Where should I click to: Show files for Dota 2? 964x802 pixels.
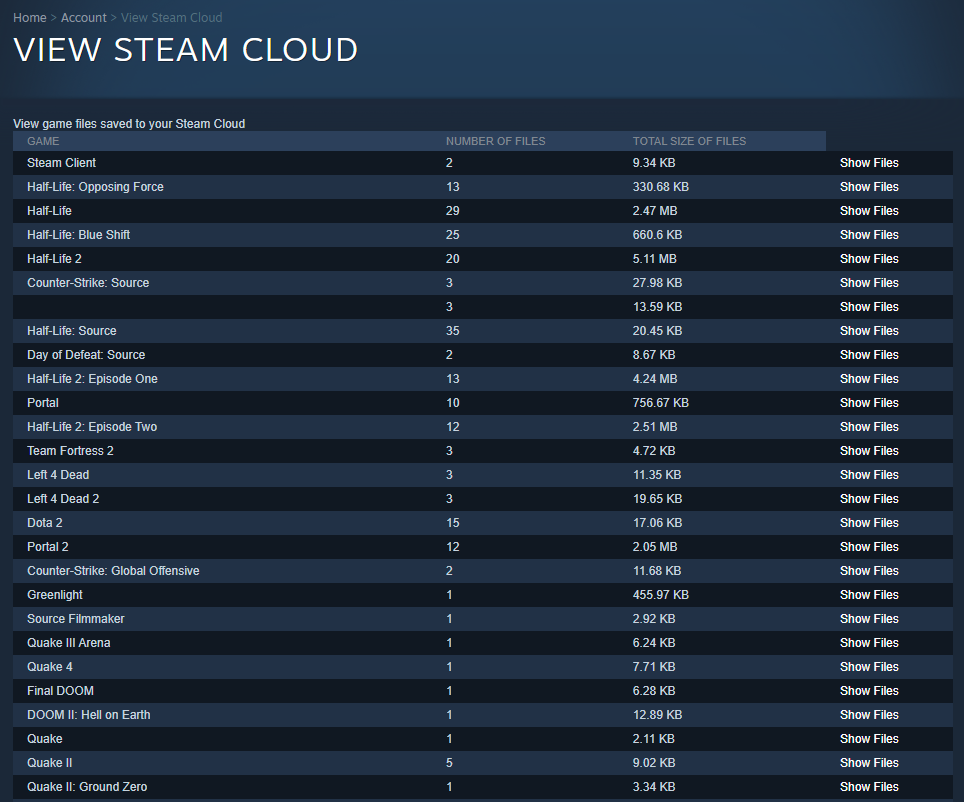[868, 522]
